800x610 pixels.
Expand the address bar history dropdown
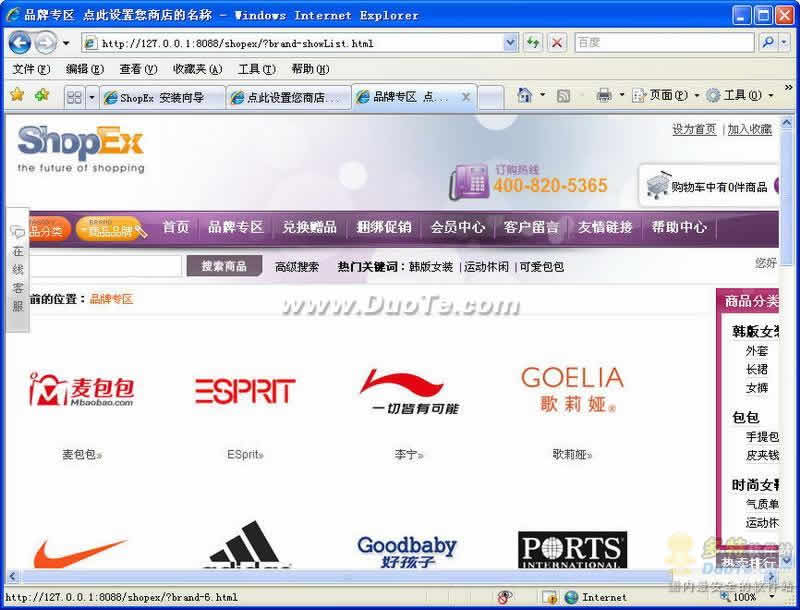(x=510, y=43)
